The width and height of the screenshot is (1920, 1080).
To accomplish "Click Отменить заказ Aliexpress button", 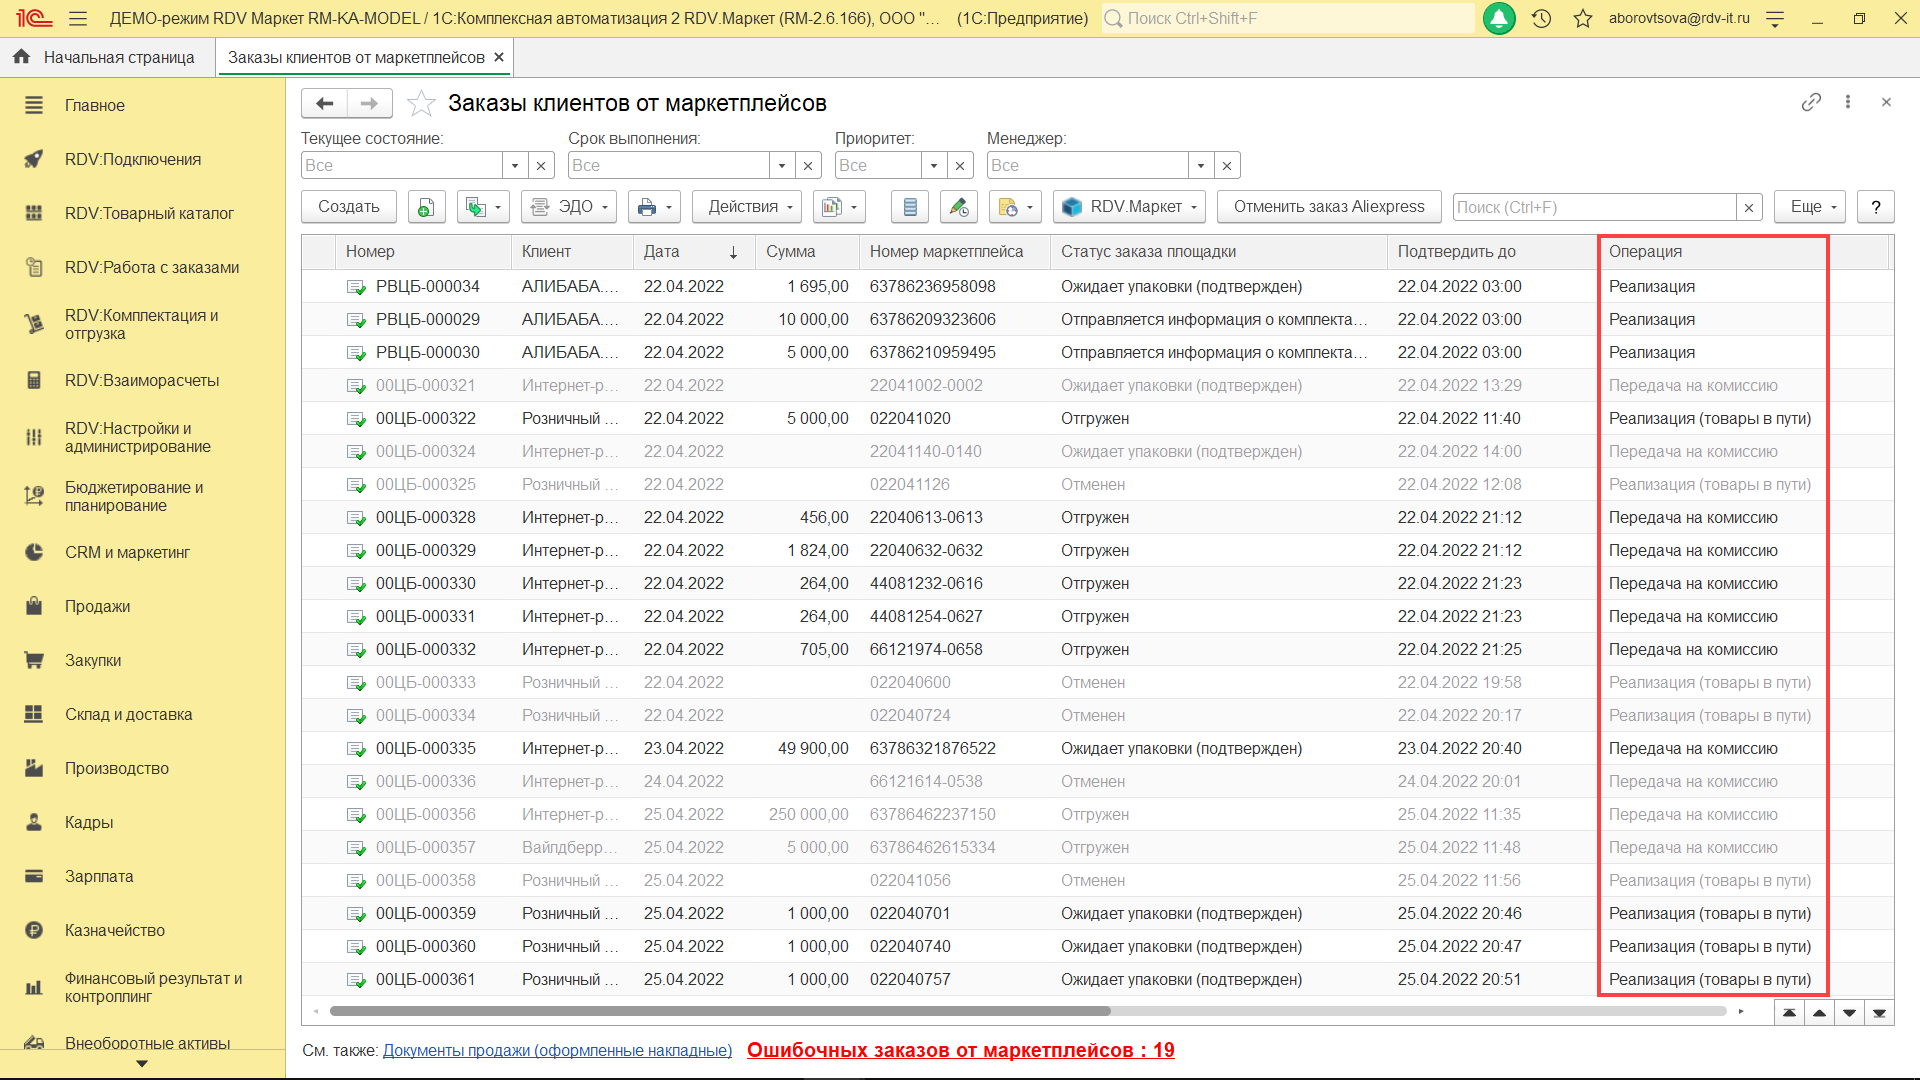I will point(1328,207).
